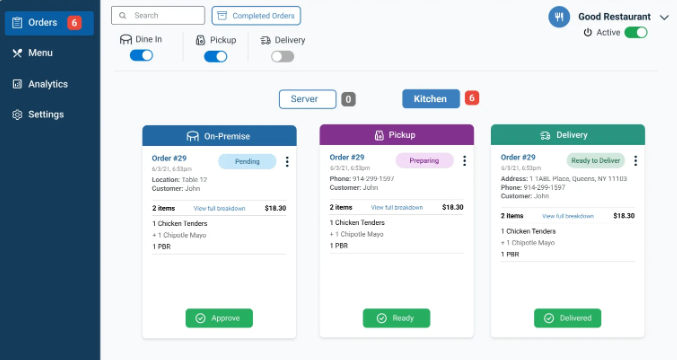677x360 pixels.
Task: Click the Ready to Deliver status badge
Action: tap(595, 161)
